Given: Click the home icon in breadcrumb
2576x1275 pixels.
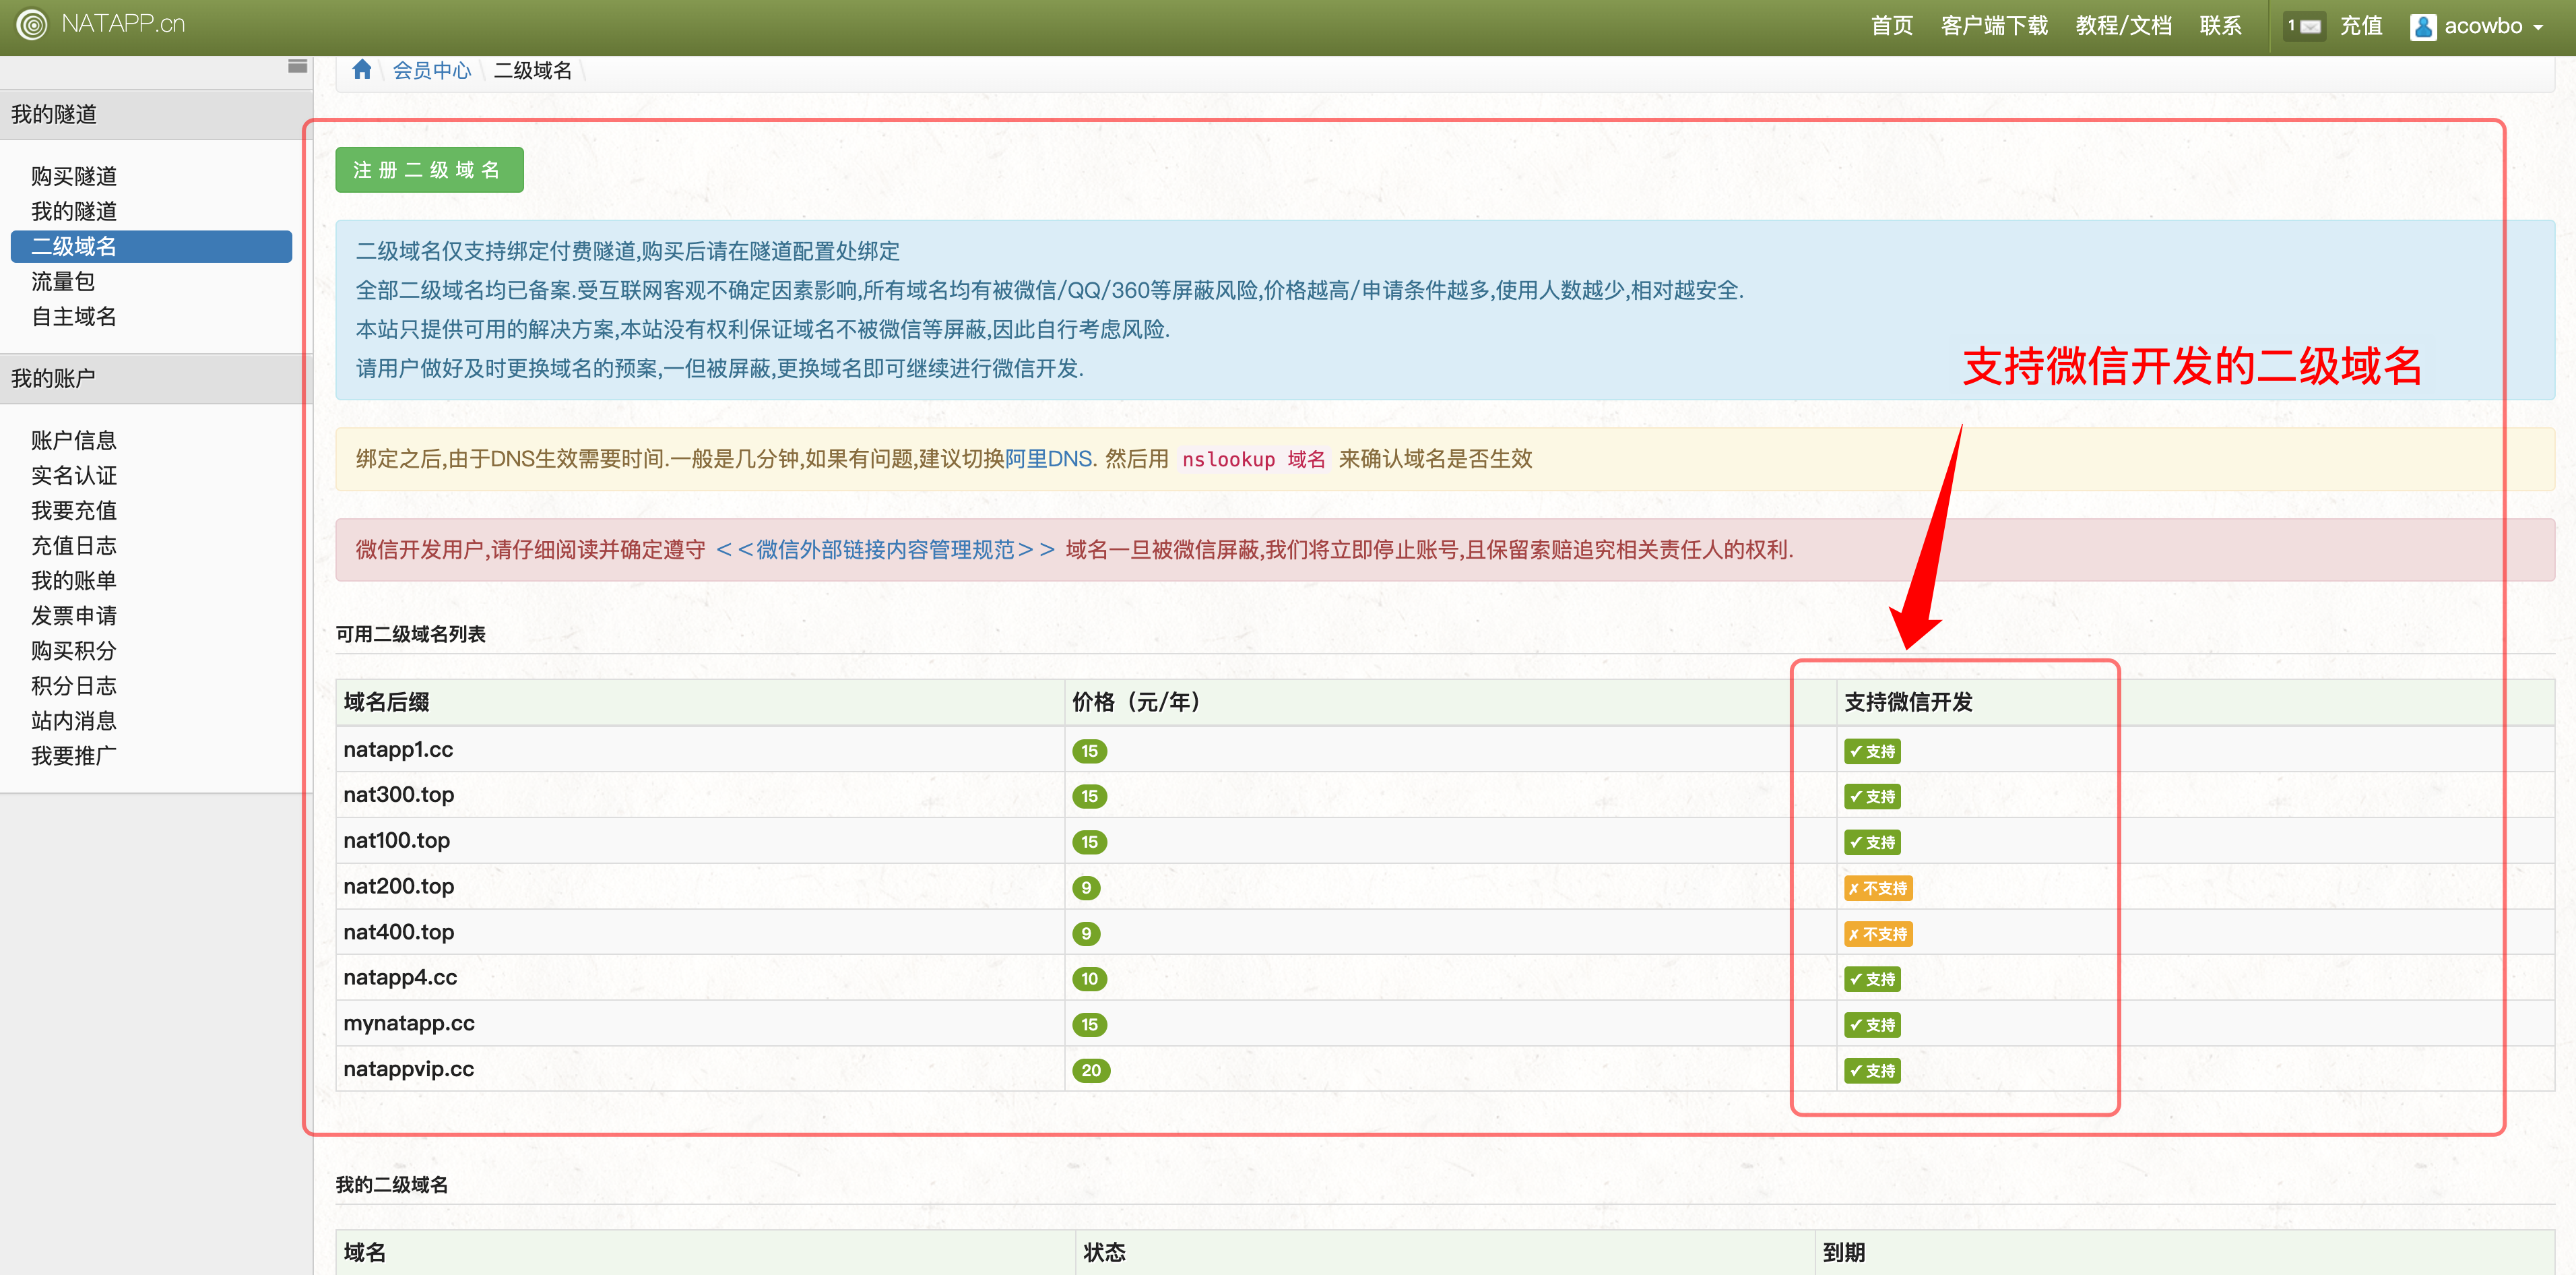Looking at the screenshot, I should [x=362, y=69].
